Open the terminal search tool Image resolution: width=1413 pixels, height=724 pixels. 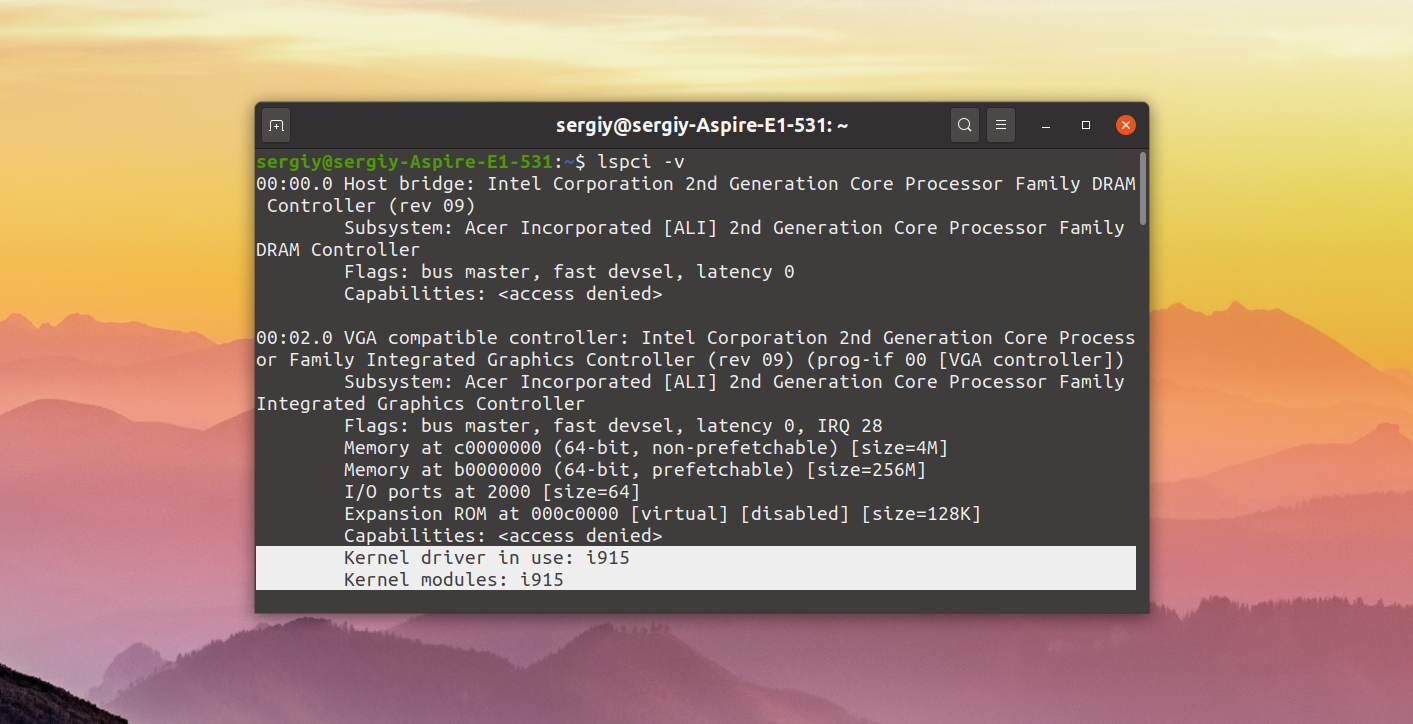coord(964,125)
